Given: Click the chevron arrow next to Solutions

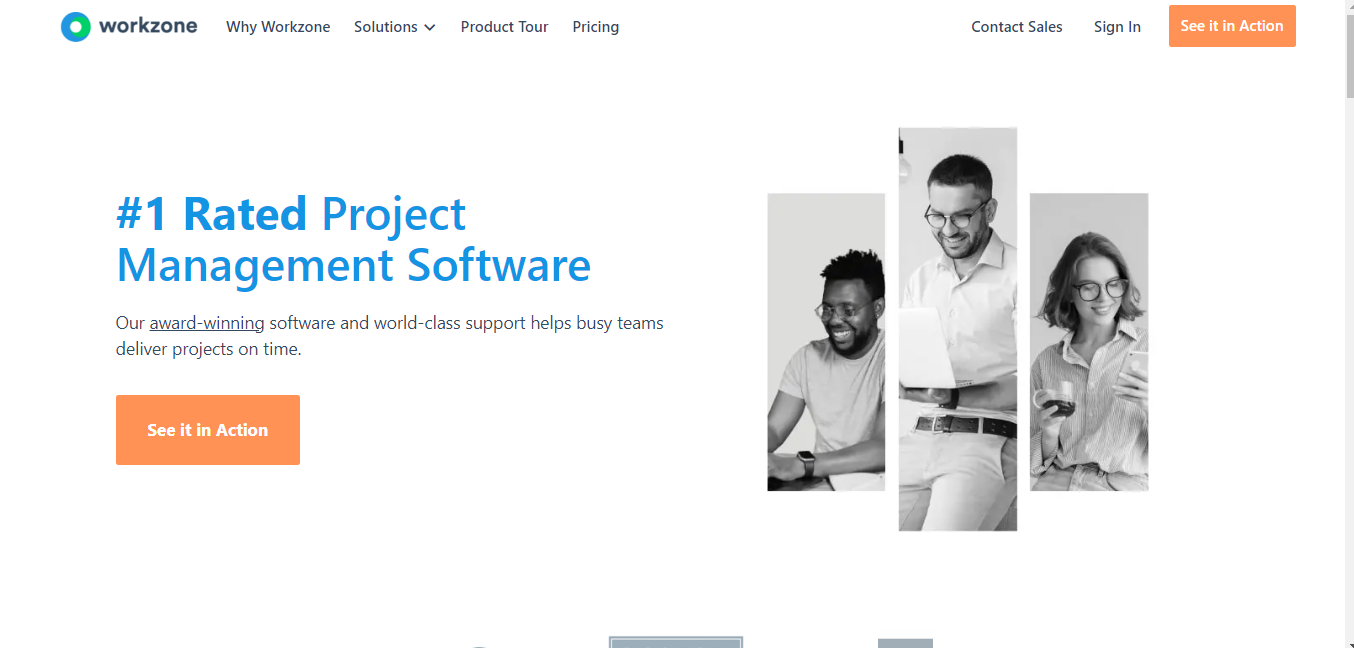Looking at the screenshot, I should tap(430, 28).
